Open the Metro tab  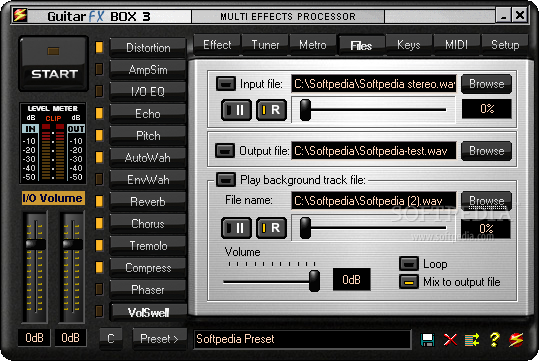coord(313,45)
